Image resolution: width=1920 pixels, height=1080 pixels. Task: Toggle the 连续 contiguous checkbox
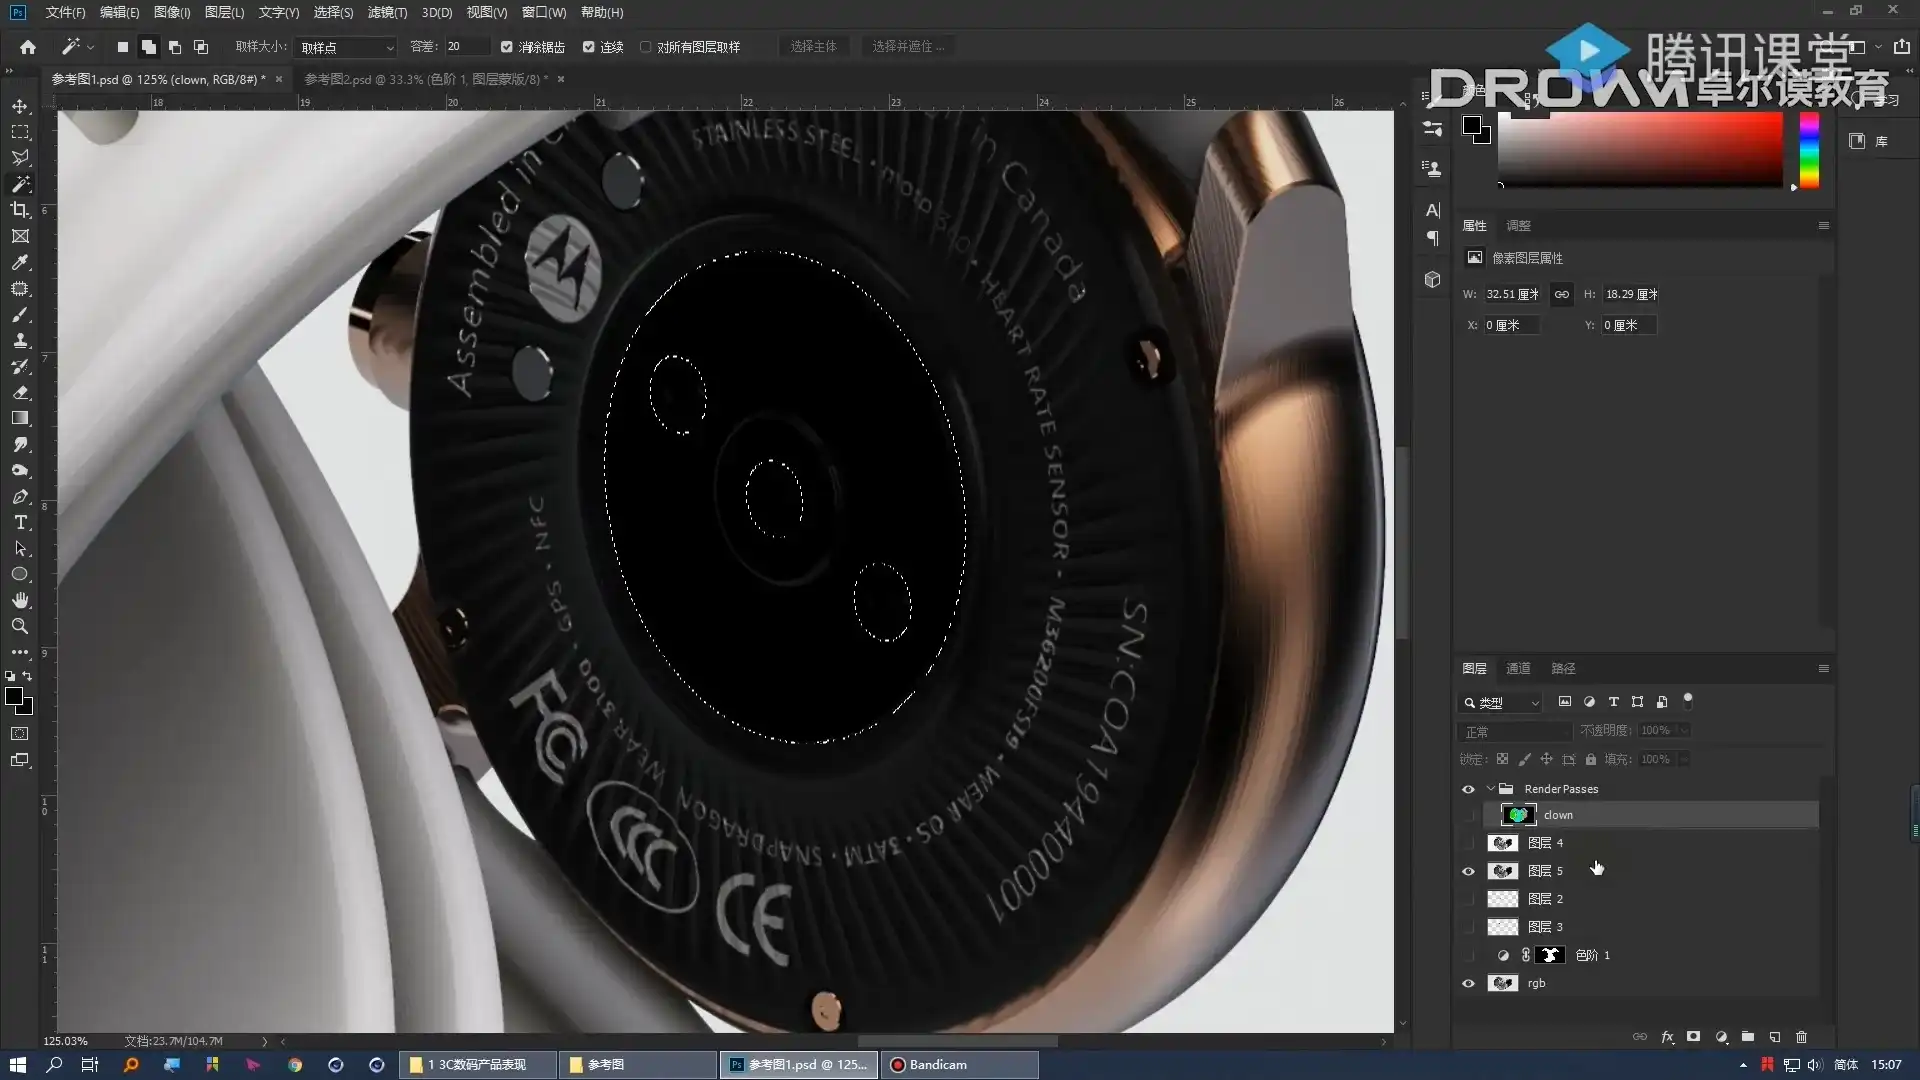coord(589,47)
